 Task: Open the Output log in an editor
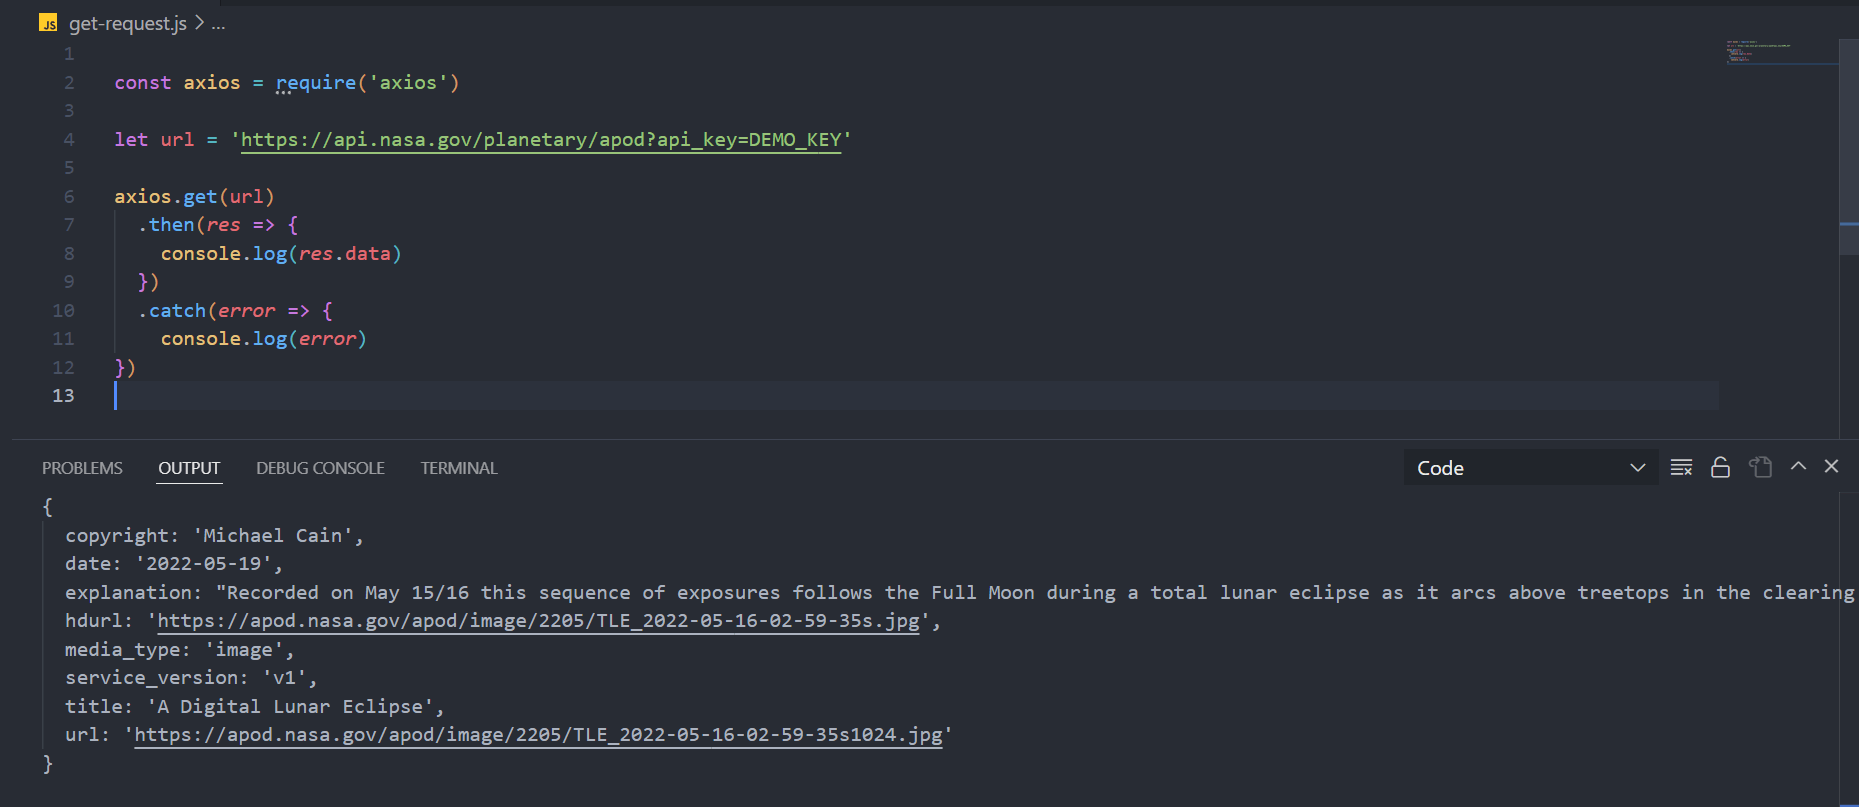[x=1760, y=467]
